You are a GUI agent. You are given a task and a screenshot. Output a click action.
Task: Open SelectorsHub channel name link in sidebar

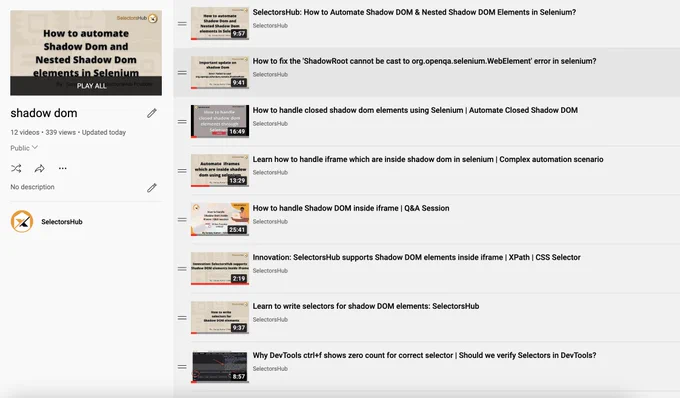point(62,222)
